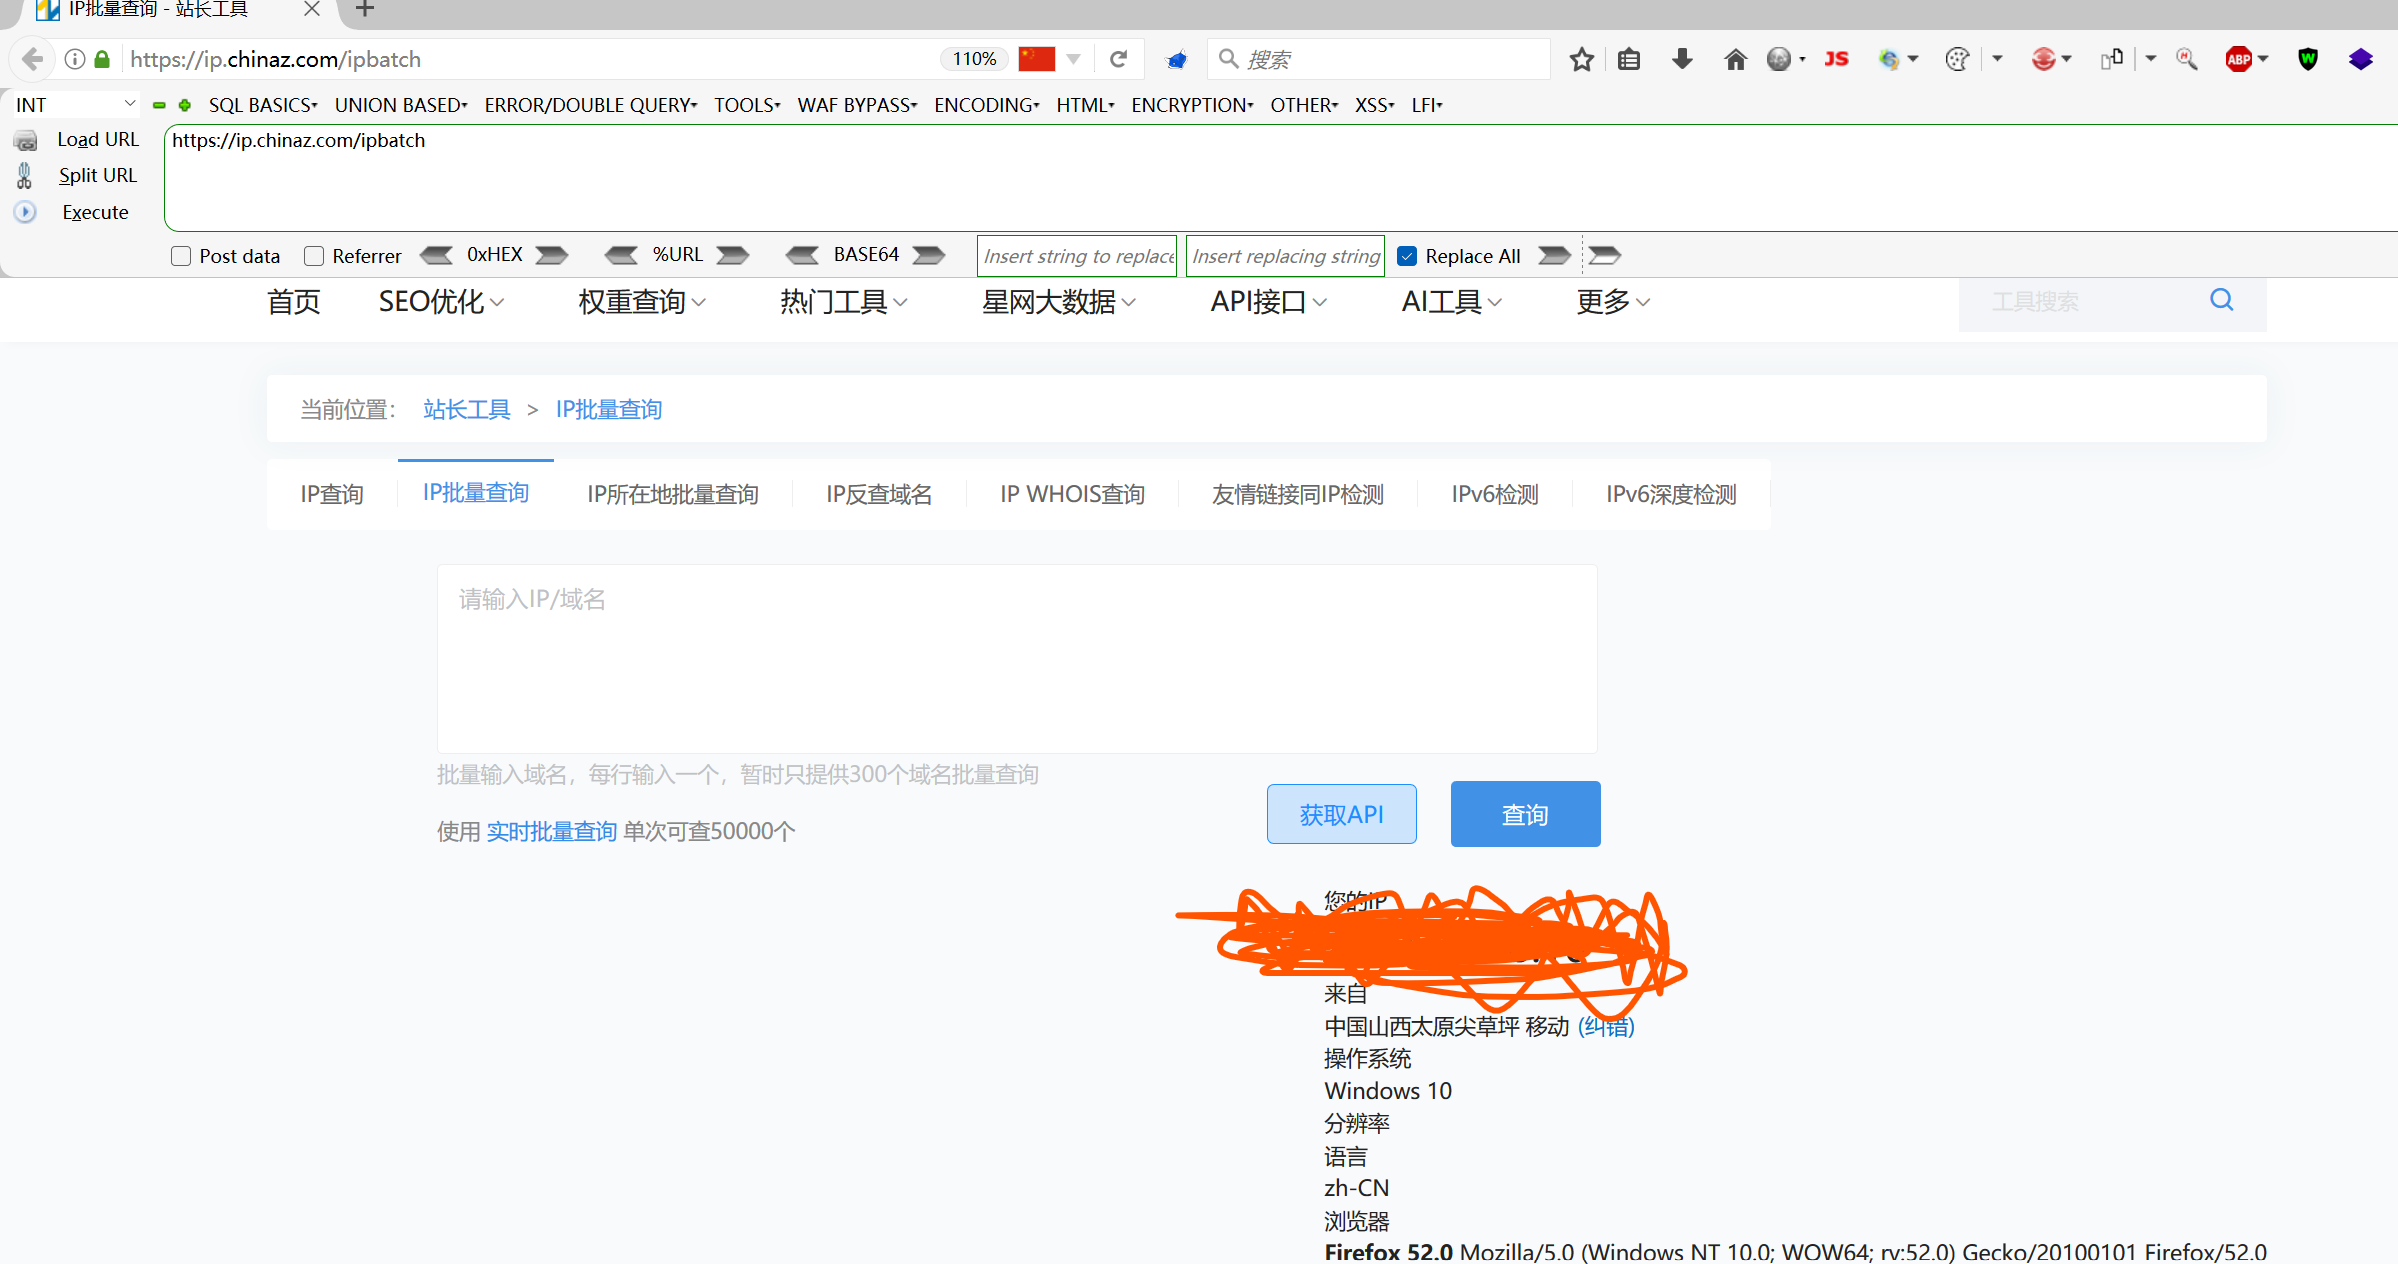Click 0xHEX encode right arrow
2398x1264 pixels.
552,255
